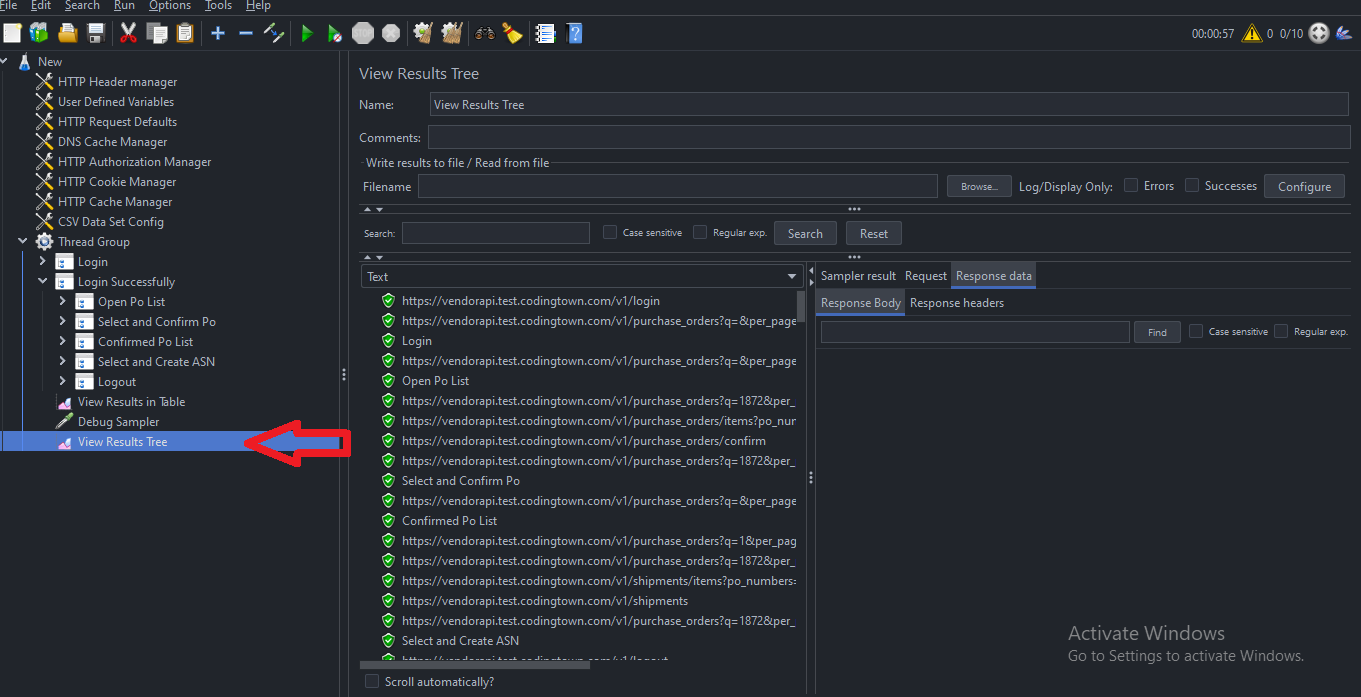Click the Configure button

[x=1304, y=186]
